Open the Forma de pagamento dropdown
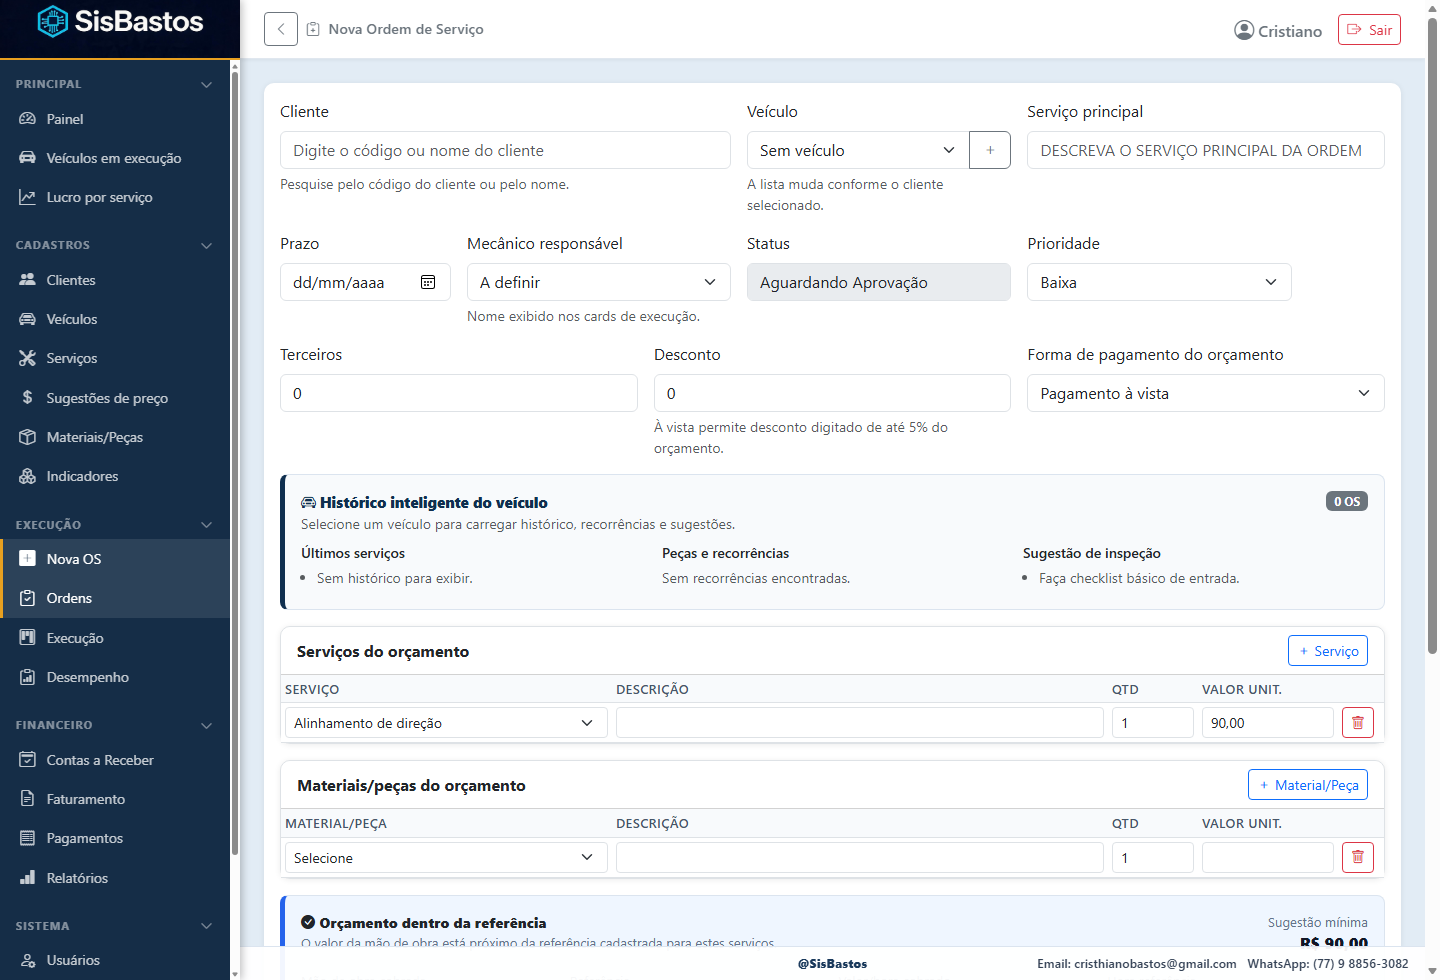Screen dimensions: 1440x980 pos(1205,393)
